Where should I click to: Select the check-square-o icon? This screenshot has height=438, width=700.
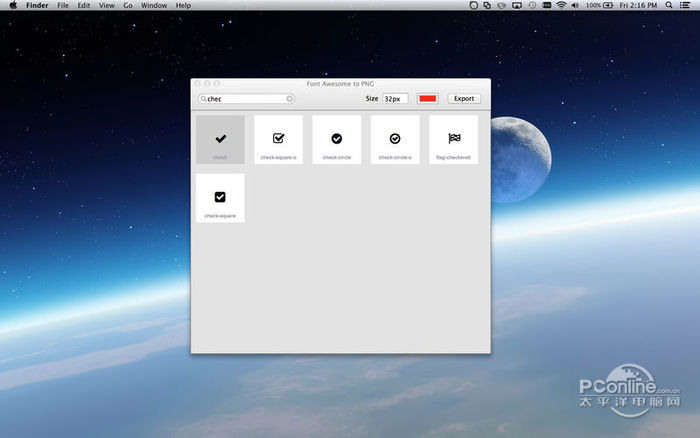(278, 139)
